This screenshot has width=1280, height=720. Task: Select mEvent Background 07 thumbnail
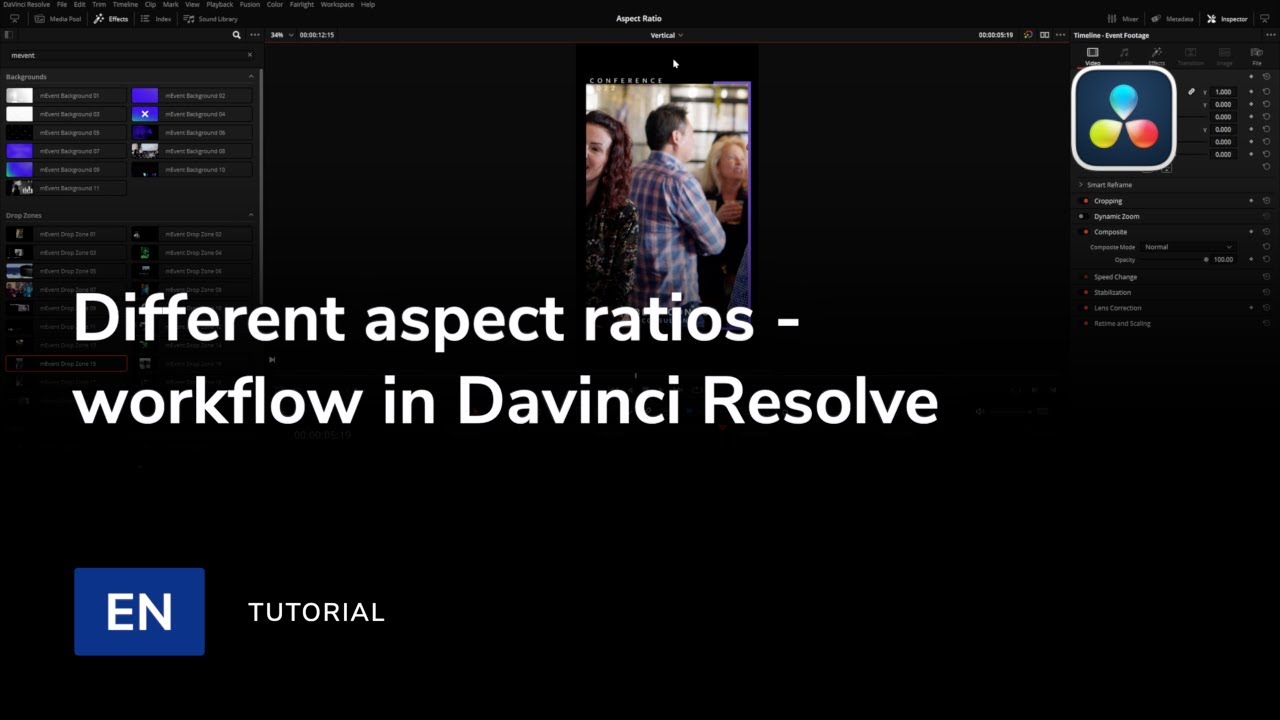(19, 151)
